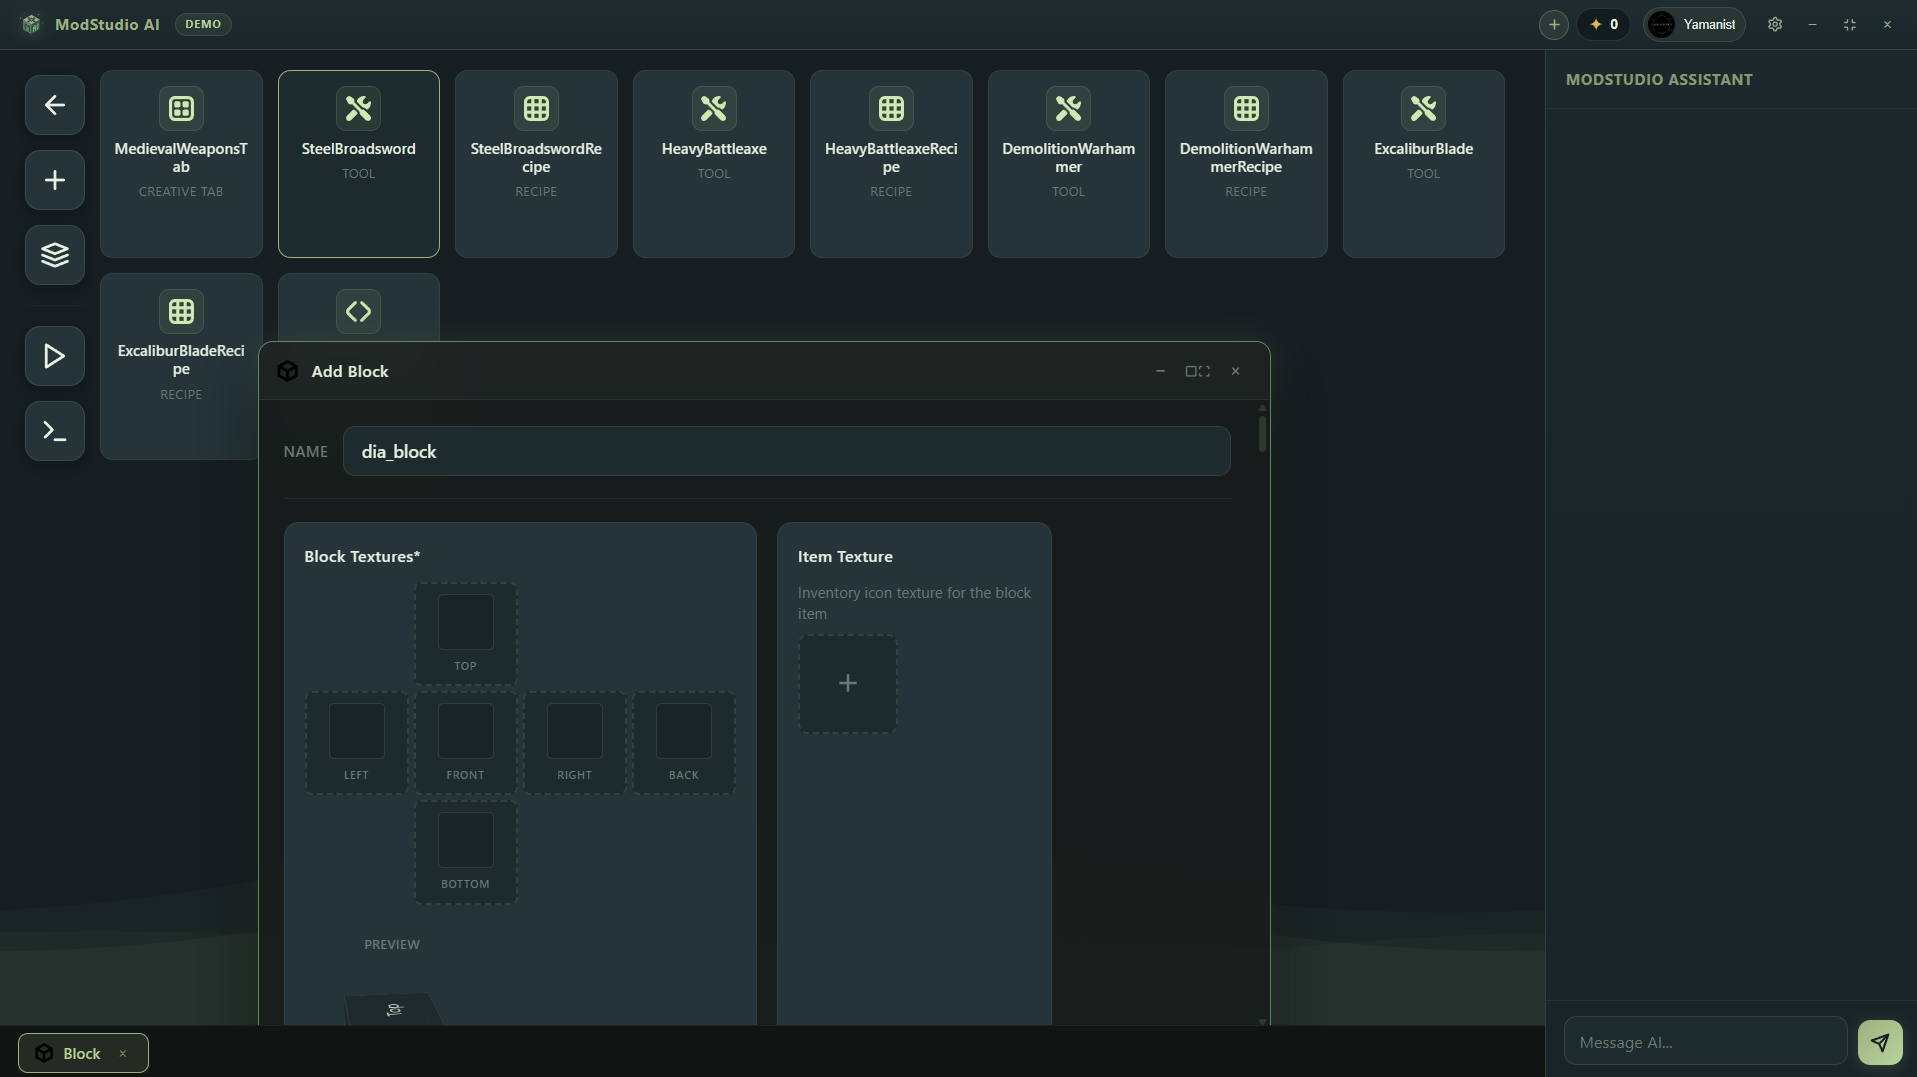Minimize the Add Block dialog
1917x1077 pixels.
coord(1160,371)
